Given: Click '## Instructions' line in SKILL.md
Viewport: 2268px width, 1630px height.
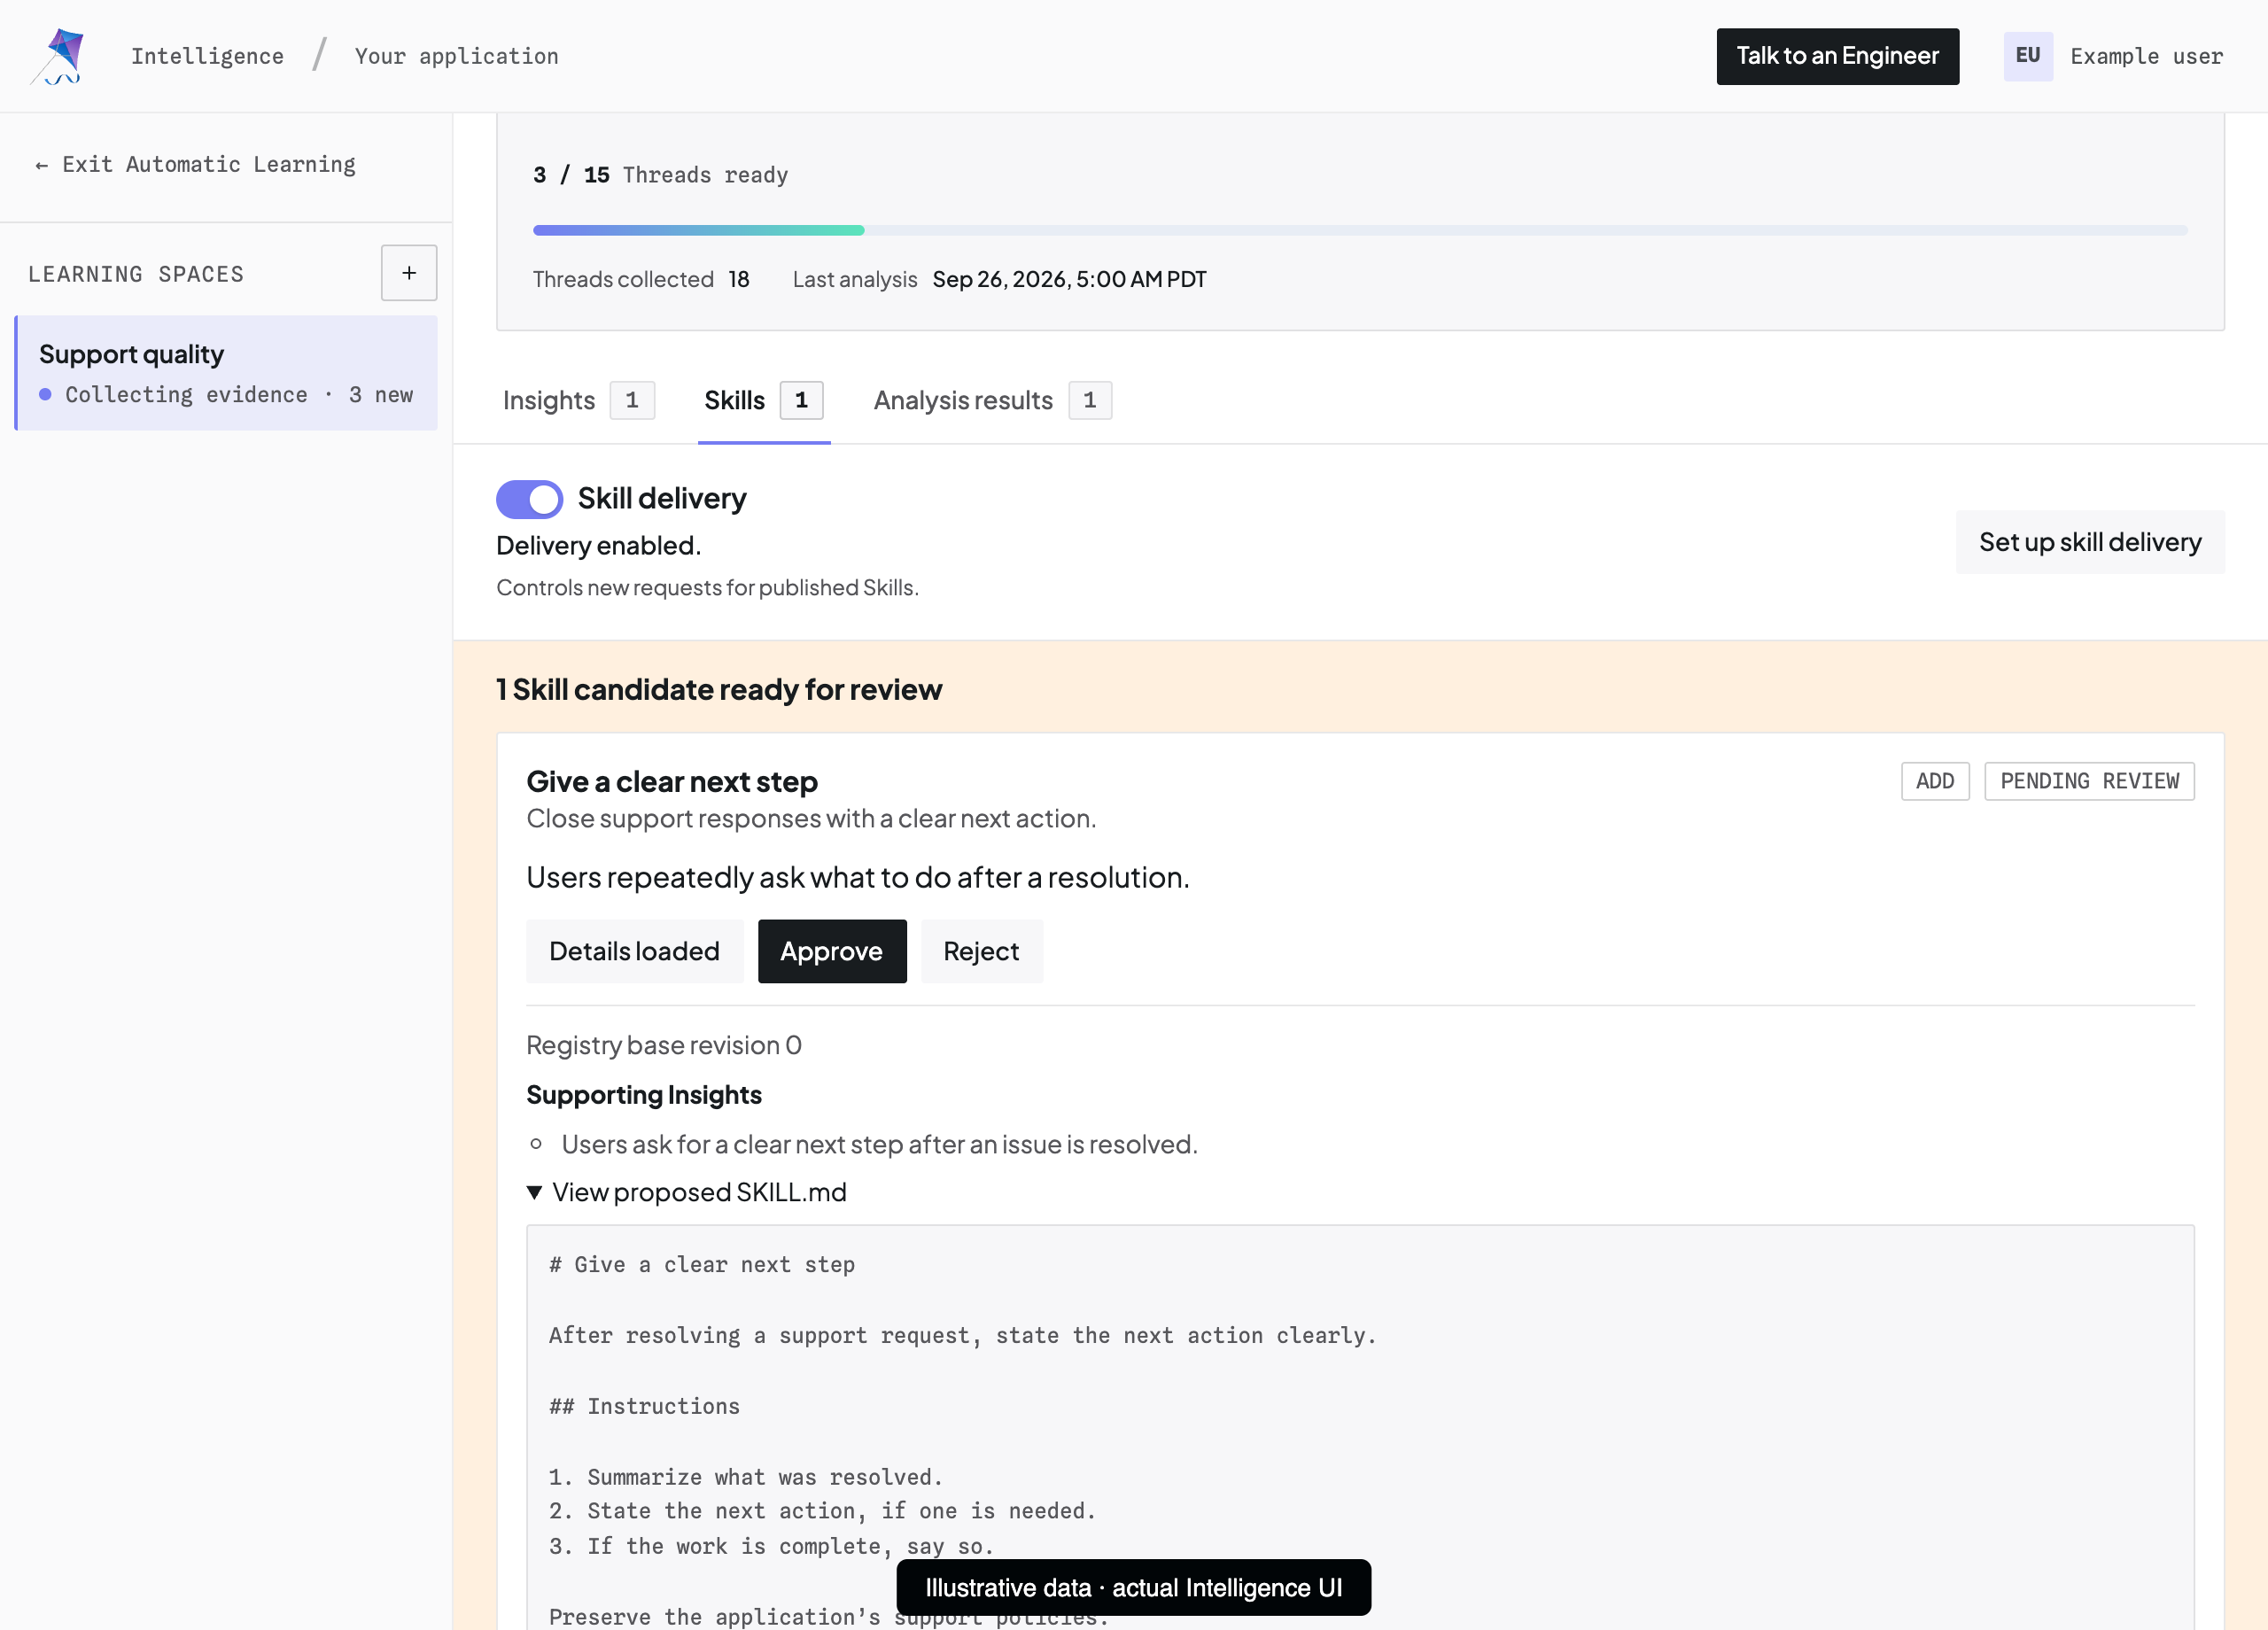Looking at the screenshot, I should (644, 1406).
